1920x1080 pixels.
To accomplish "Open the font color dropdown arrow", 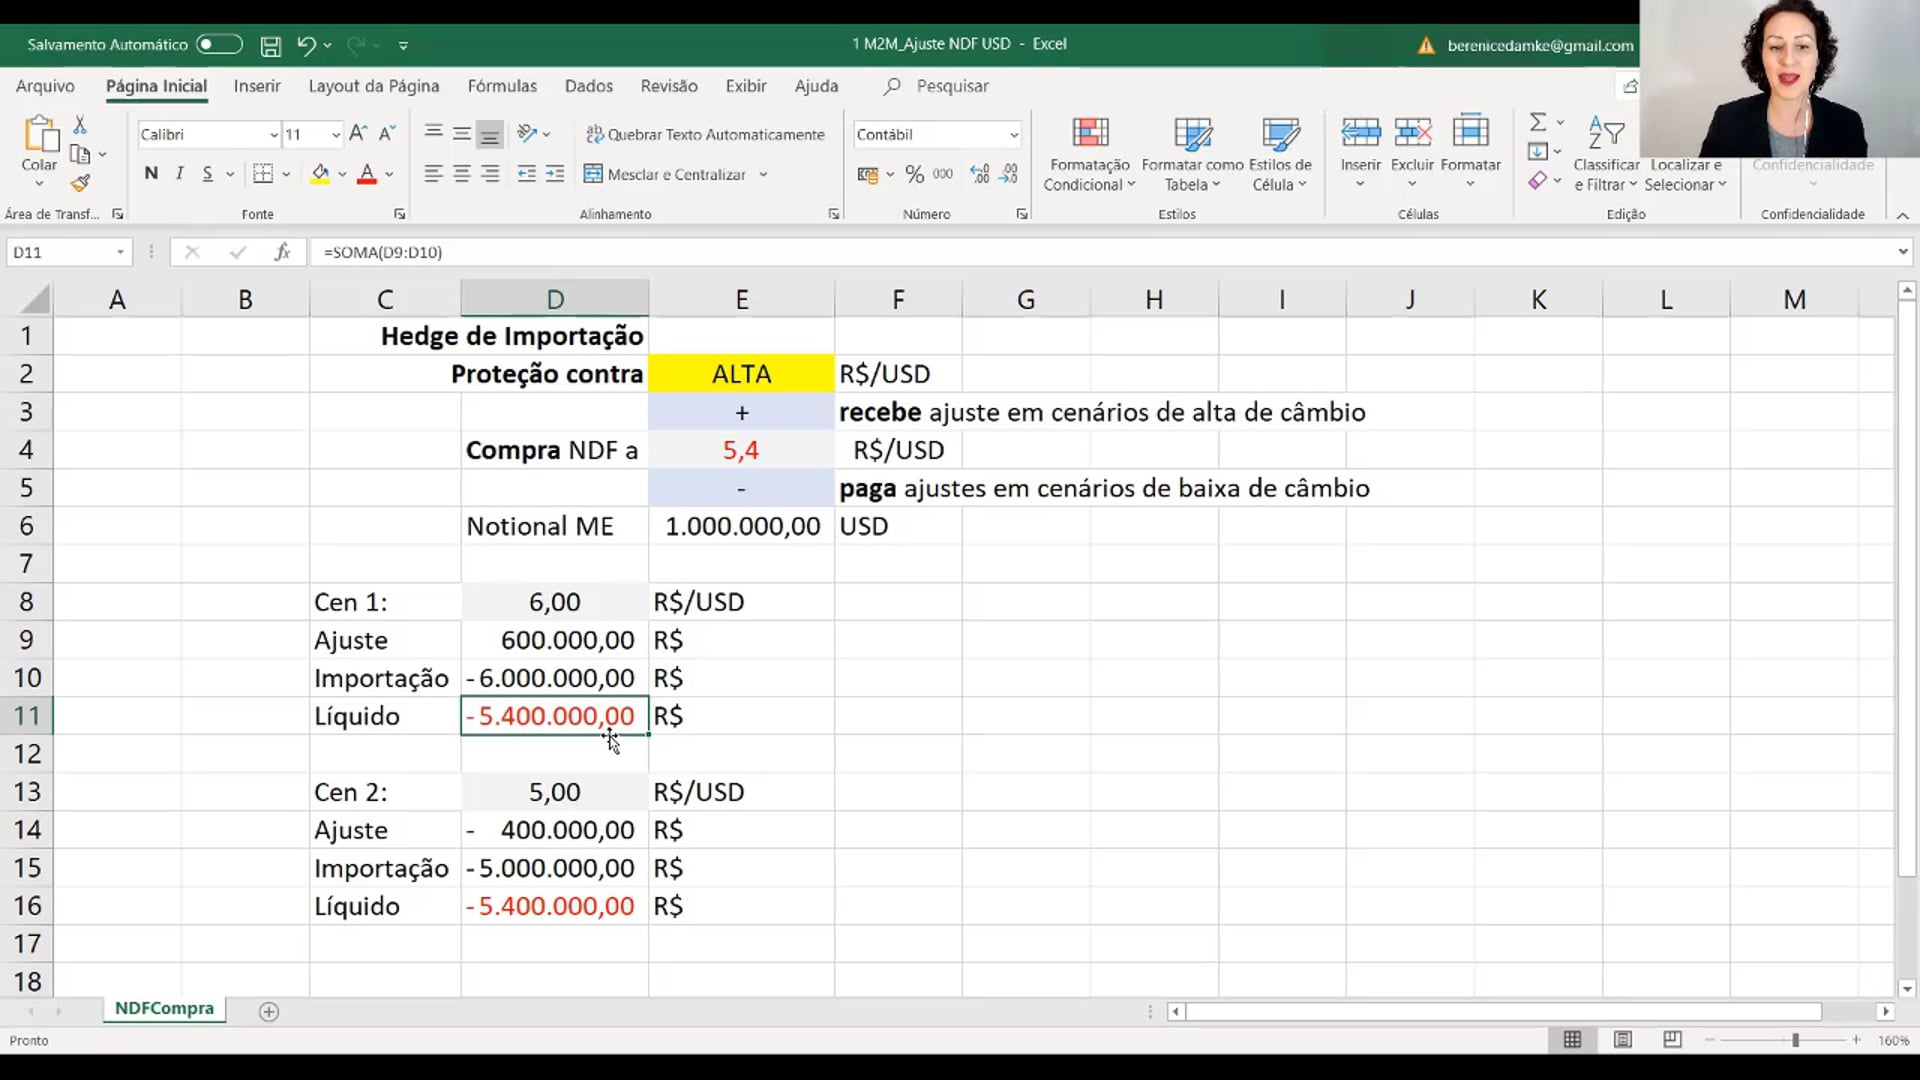I will tap(389, 174).
